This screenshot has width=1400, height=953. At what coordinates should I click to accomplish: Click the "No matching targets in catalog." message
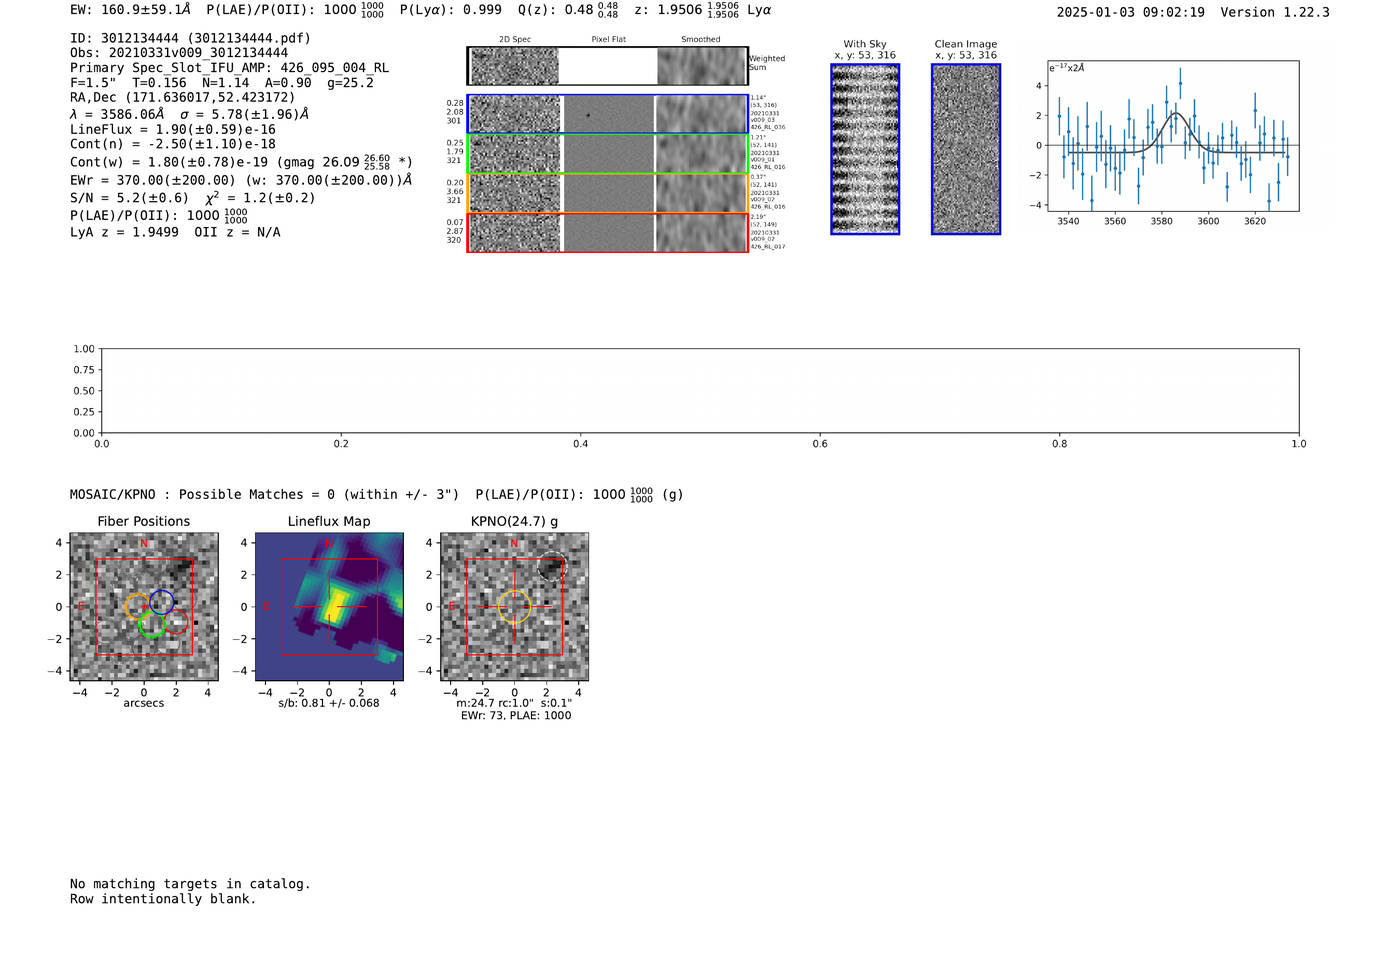[190, 884]
